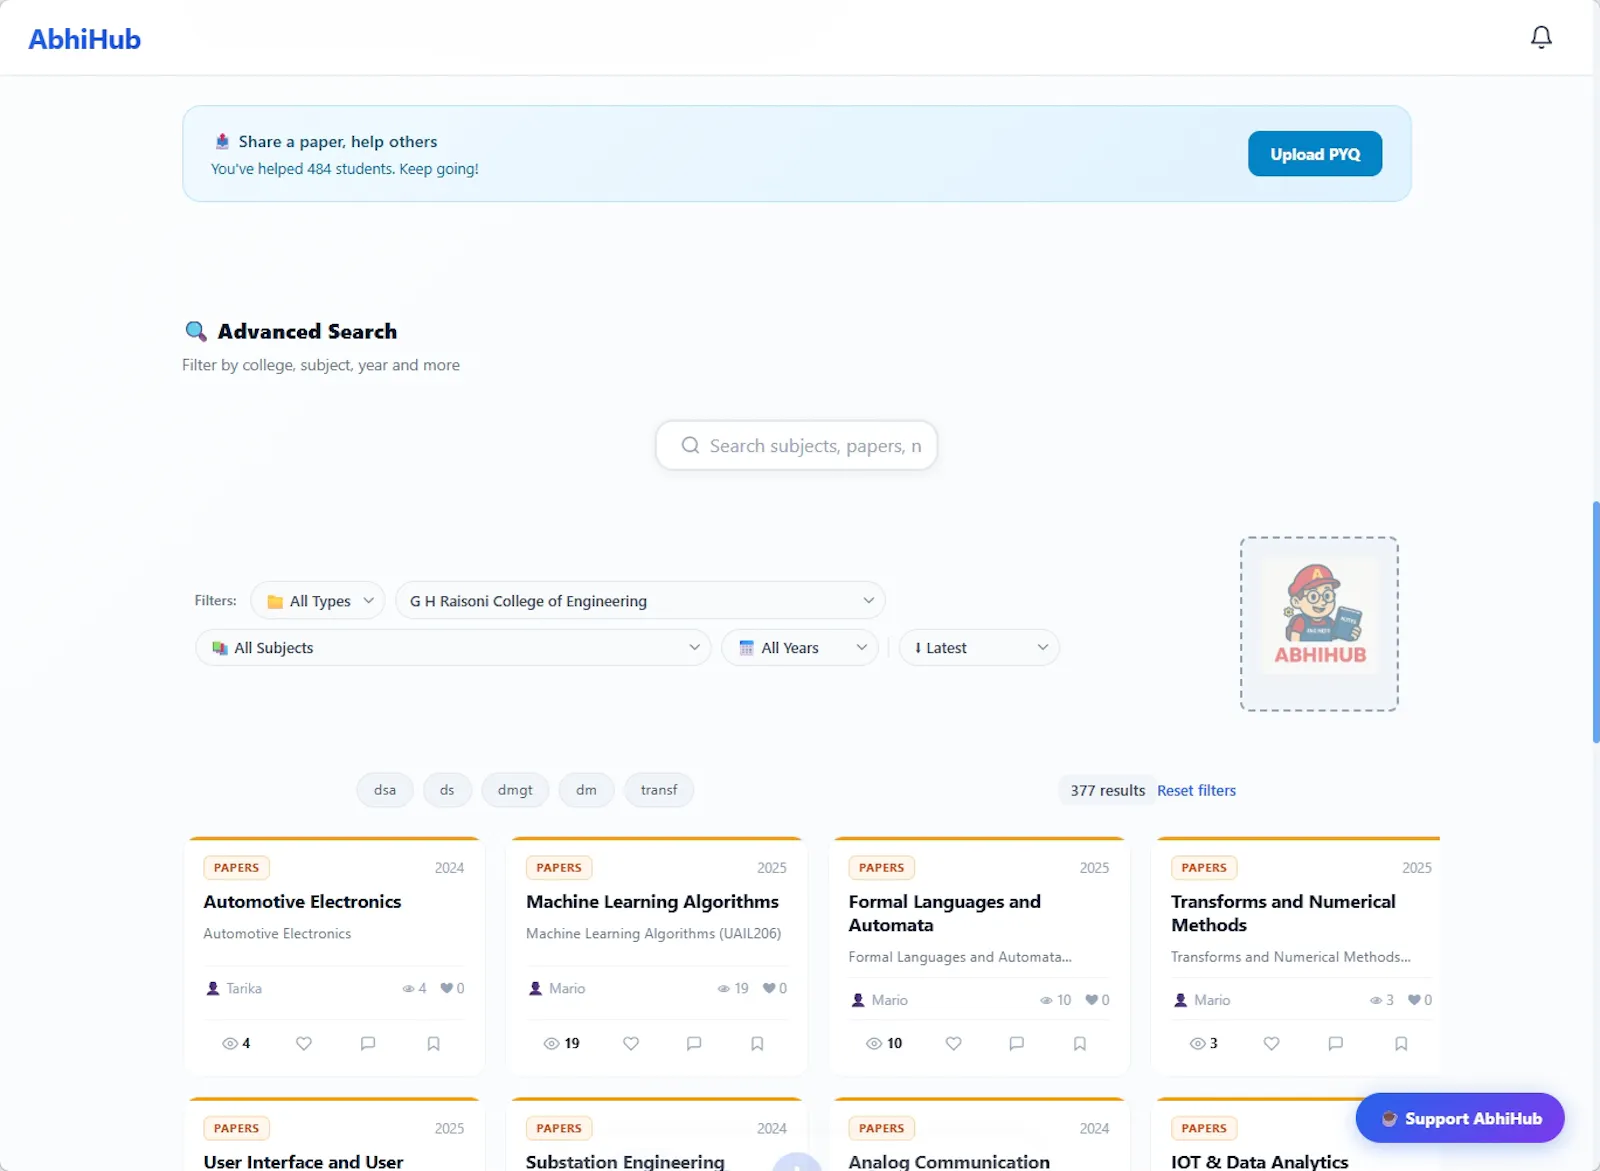Image resolution: width=1600 pixels, height=1171 pixels.
Task: Open the Automotive Electronics paper title
Action: 302,901
